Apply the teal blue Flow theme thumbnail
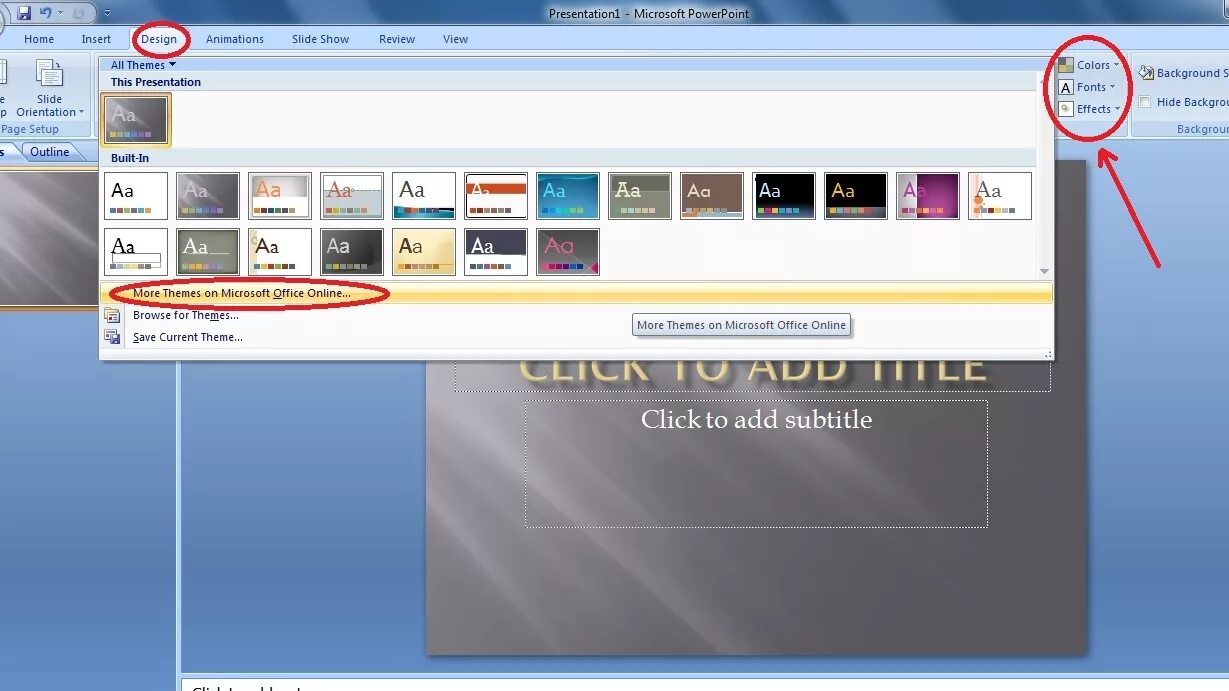The image size is (1229, 691). 568,196
